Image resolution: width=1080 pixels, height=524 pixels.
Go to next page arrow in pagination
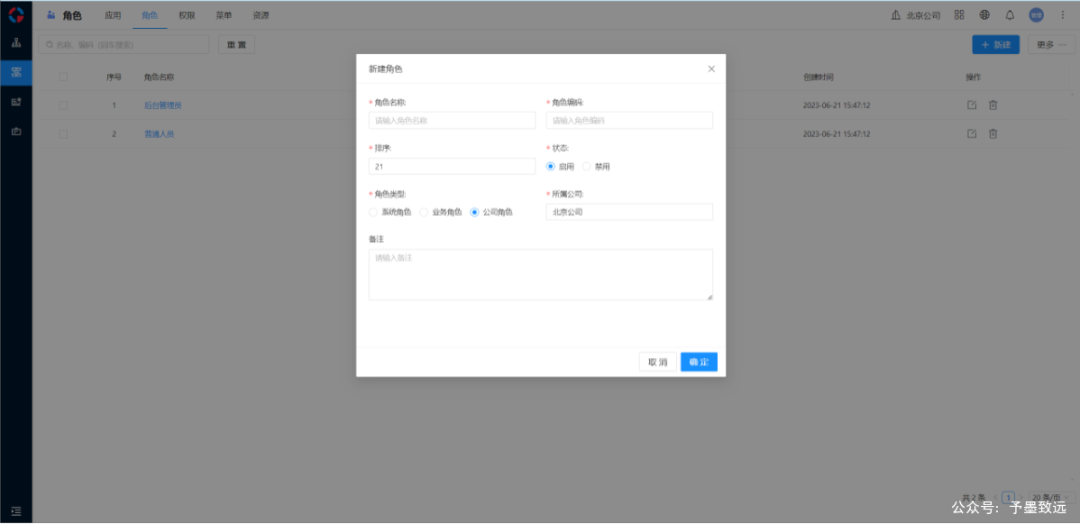1021,497
